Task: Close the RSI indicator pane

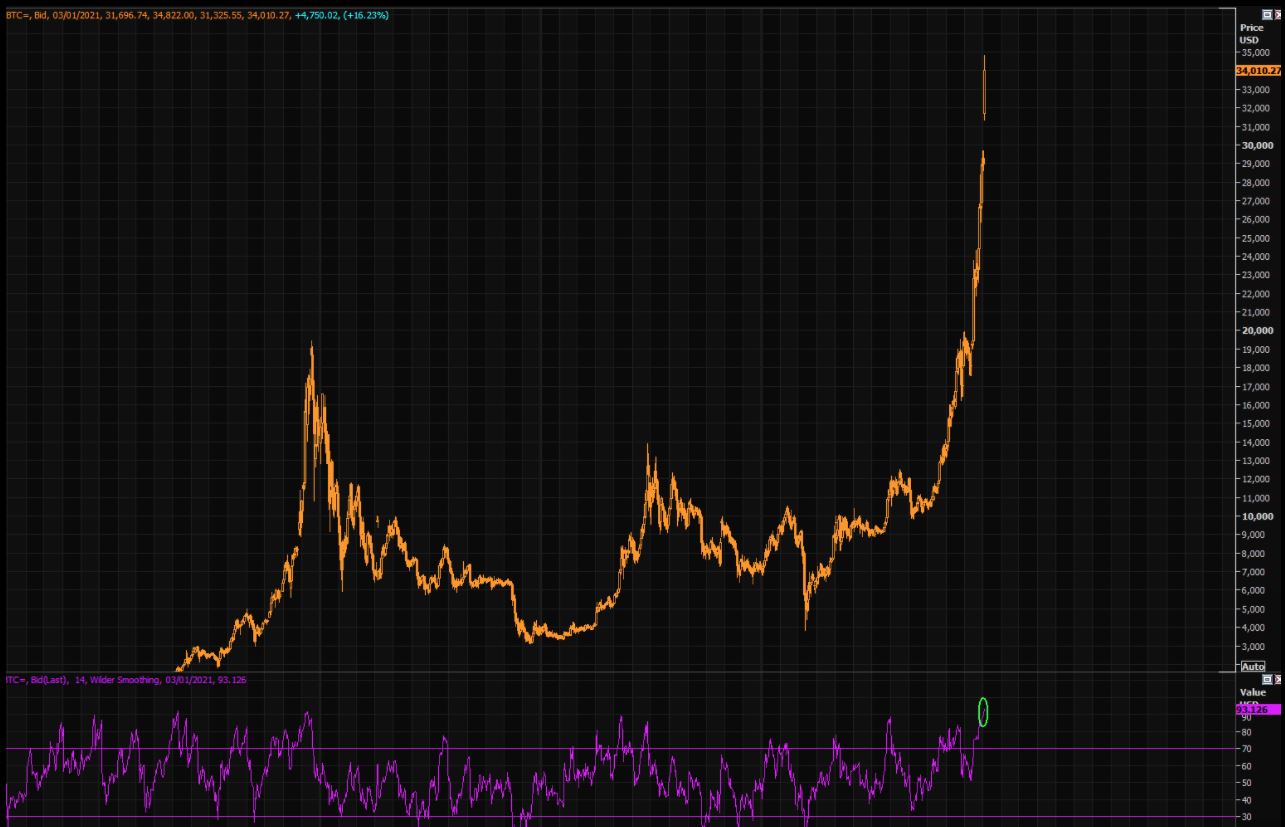Action: 1278,679
